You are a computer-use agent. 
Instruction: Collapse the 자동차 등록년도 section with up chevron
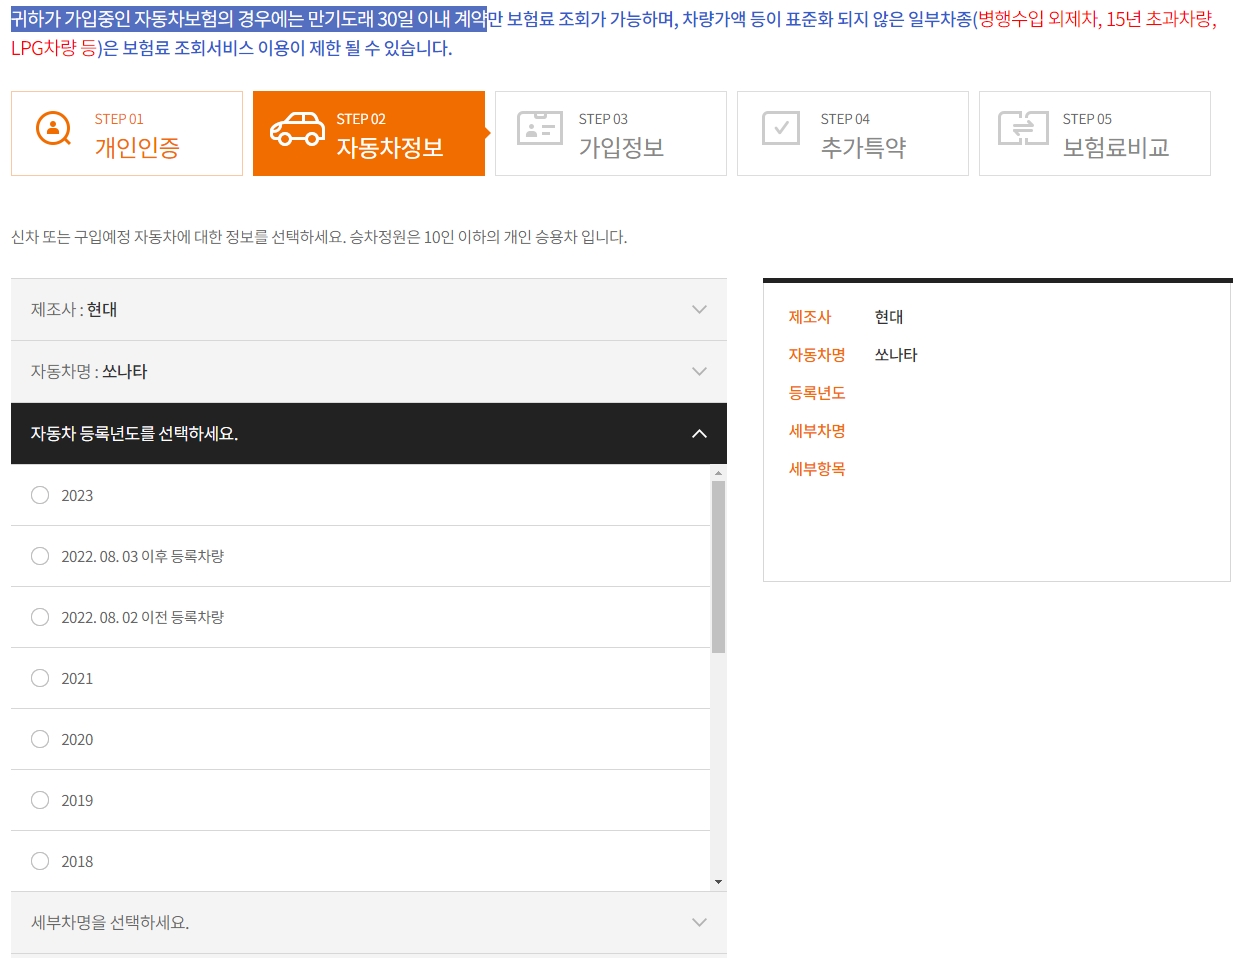[699, 434]
